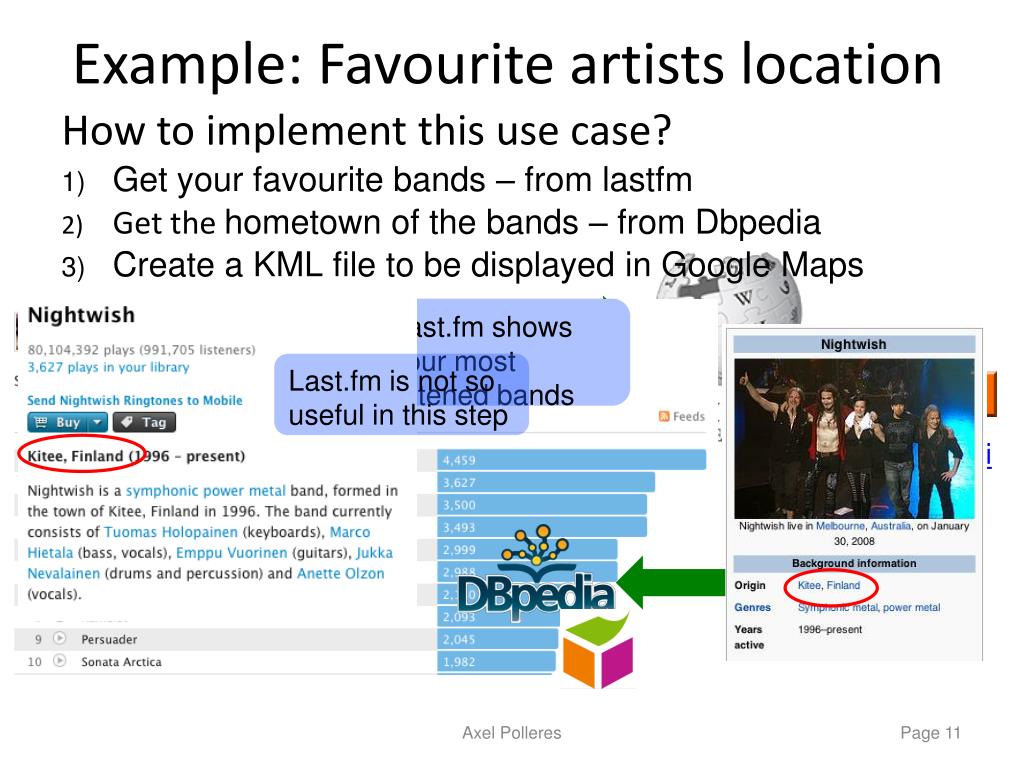Open the Emppu Vuorinen link
The image size is (1024, 768).
point(231,553)
